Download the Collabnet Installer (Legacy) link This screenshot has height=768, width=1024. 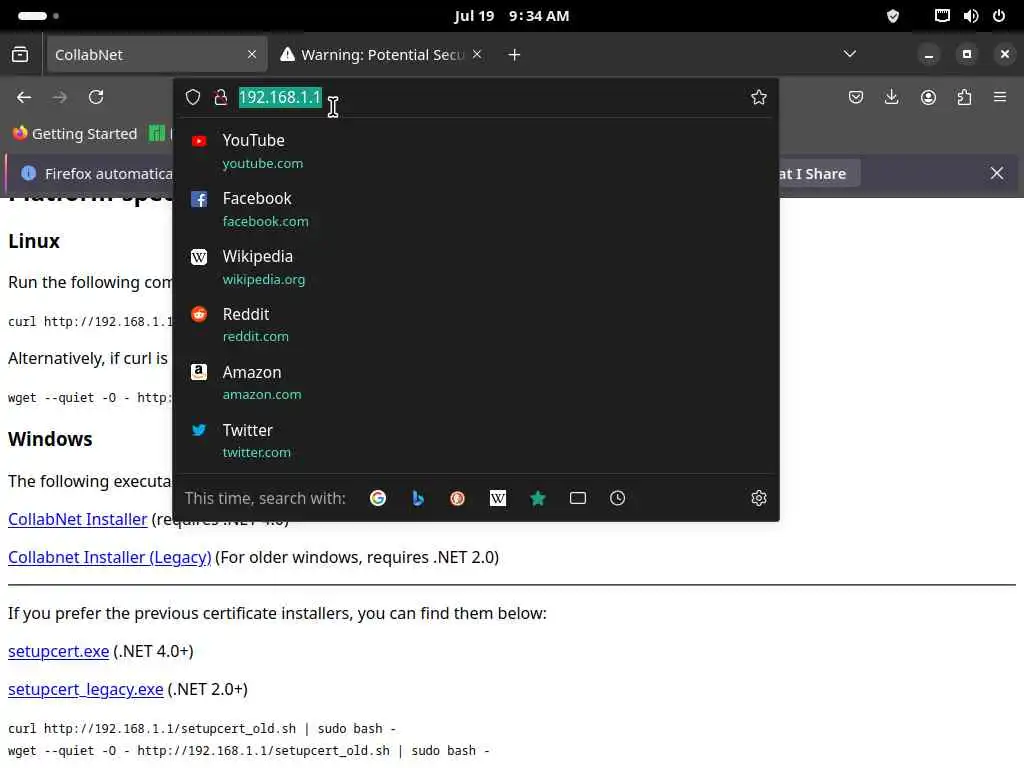pos(110,557)
